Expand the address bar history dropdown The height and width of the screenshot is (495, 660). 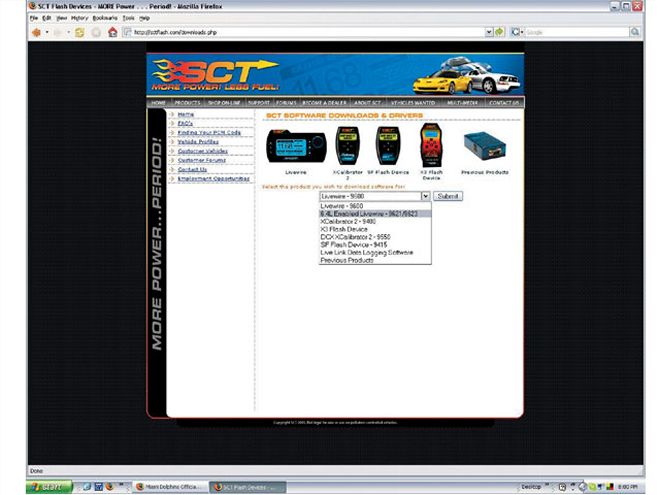[x=489, y=32]
